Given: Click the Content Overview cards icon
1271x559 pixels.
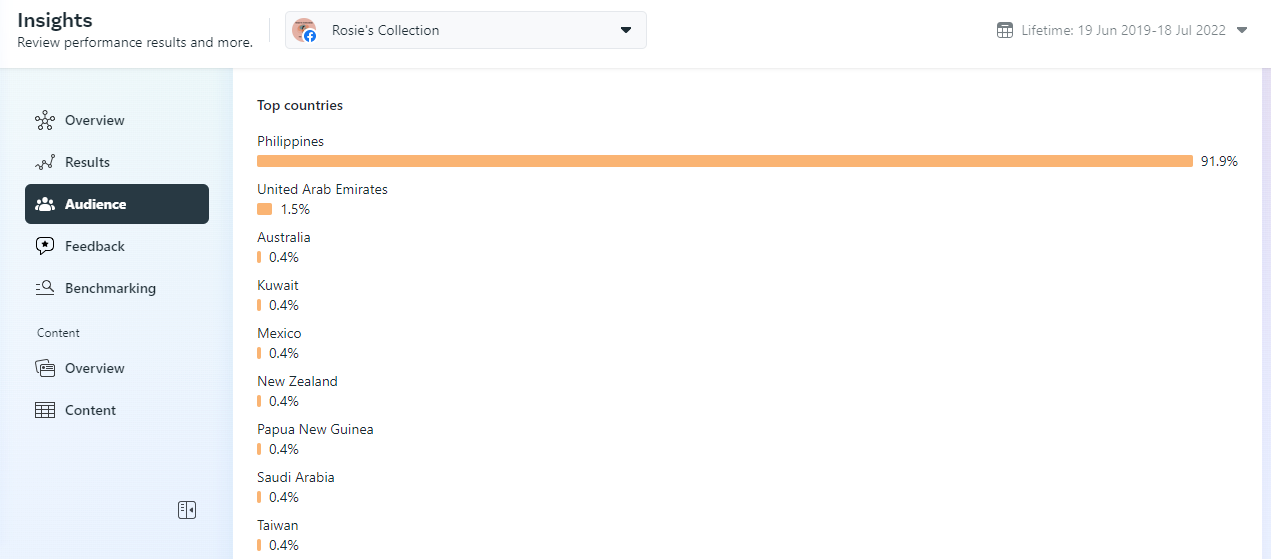Looking at the screenshot, I should [45, 368].
